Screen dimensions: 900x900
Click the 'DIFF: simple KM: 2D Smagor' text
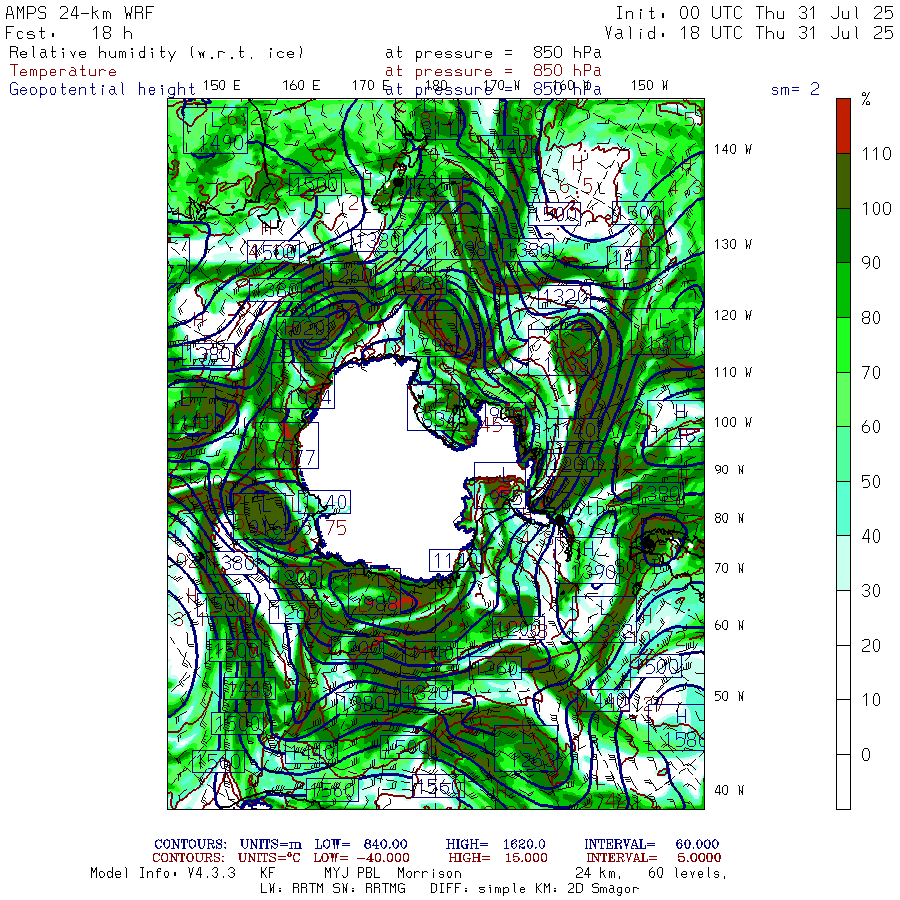pyautogui.click(x=534, y=889)
